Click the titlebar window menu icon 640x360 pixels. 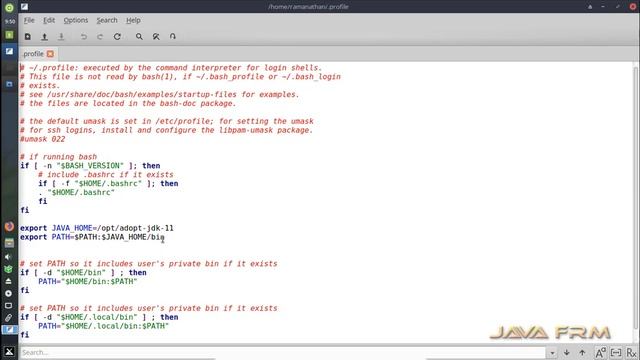pos(24,7)
